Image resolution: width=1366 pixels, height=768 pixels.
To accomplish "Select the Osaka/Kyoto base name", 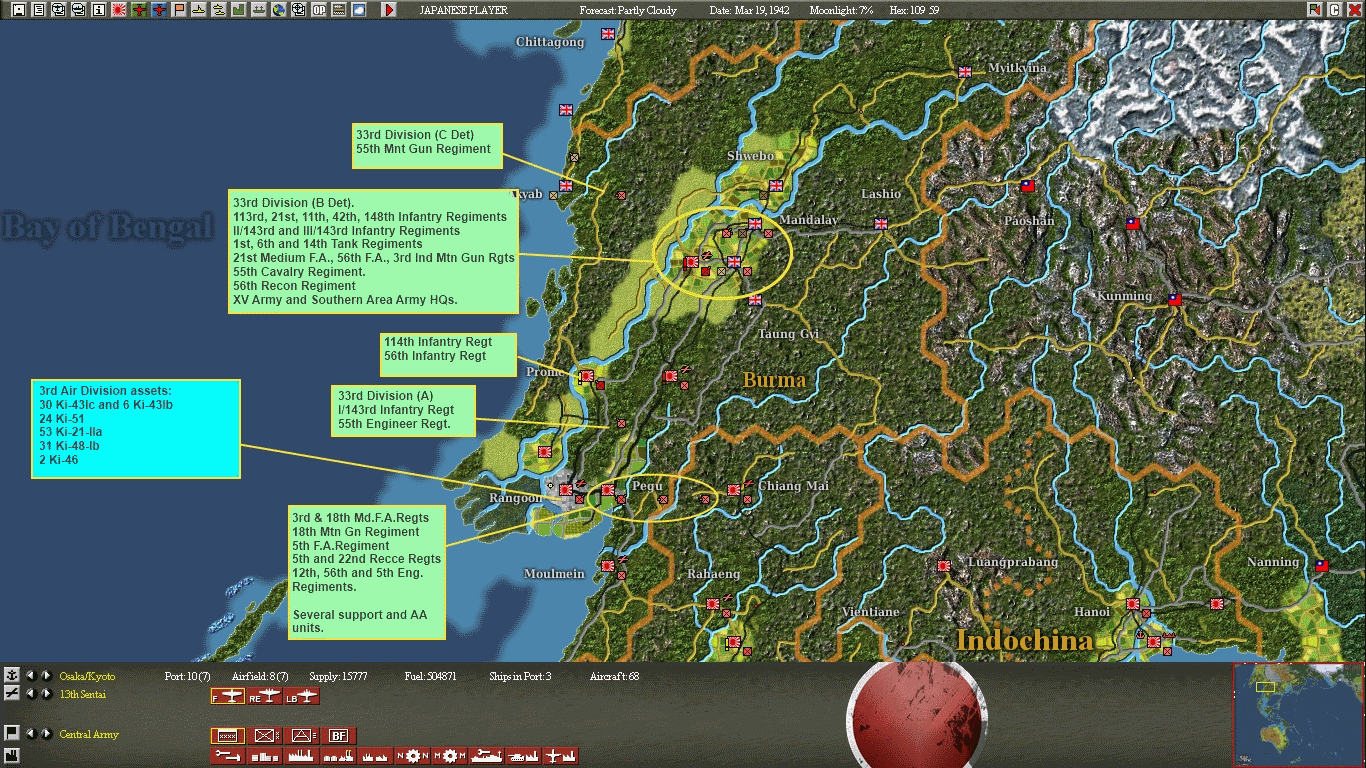I will [x=87, y=677].
